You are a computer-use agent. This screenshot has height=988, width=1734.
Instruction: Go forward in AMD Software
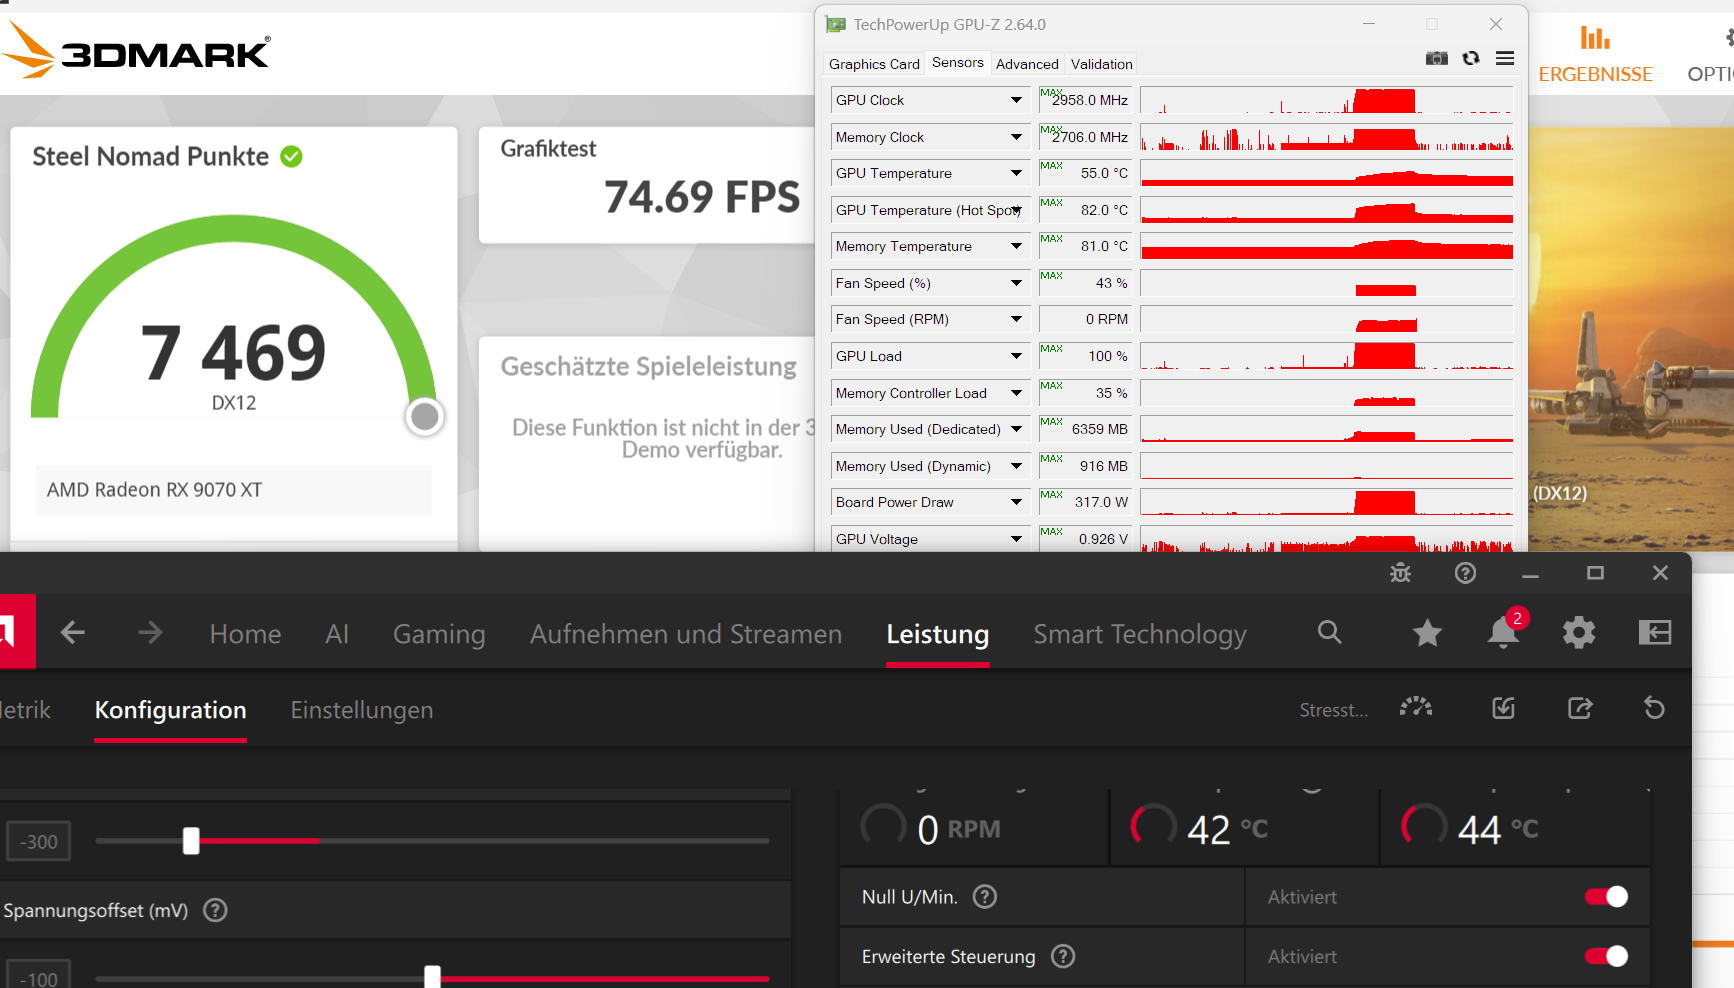[x=150, y=632]
